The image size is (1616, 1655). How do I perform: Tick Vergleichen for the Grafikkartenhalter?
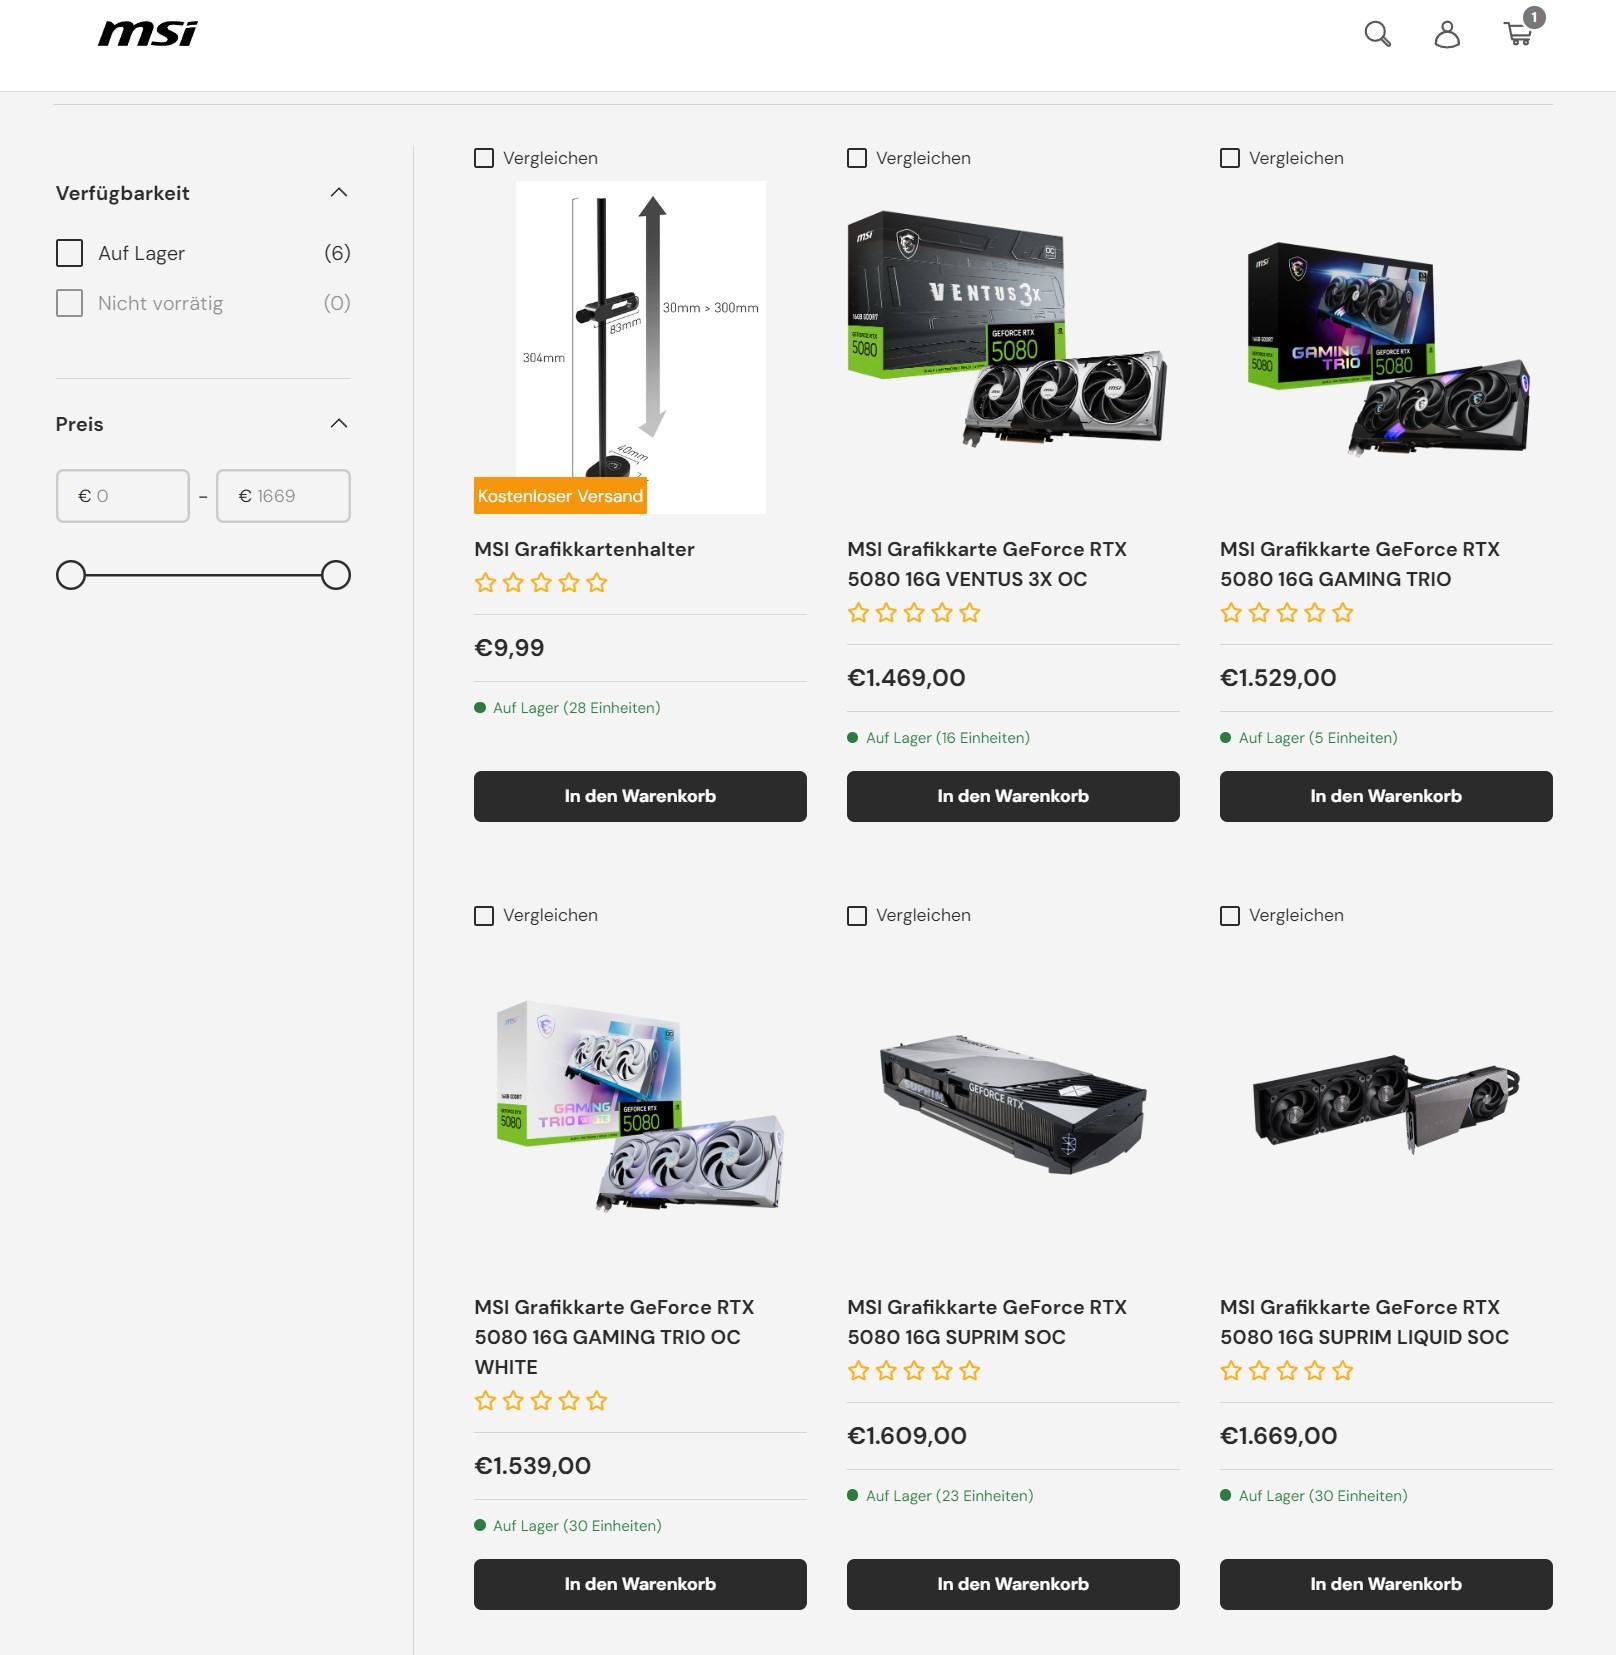click(484, 158)
